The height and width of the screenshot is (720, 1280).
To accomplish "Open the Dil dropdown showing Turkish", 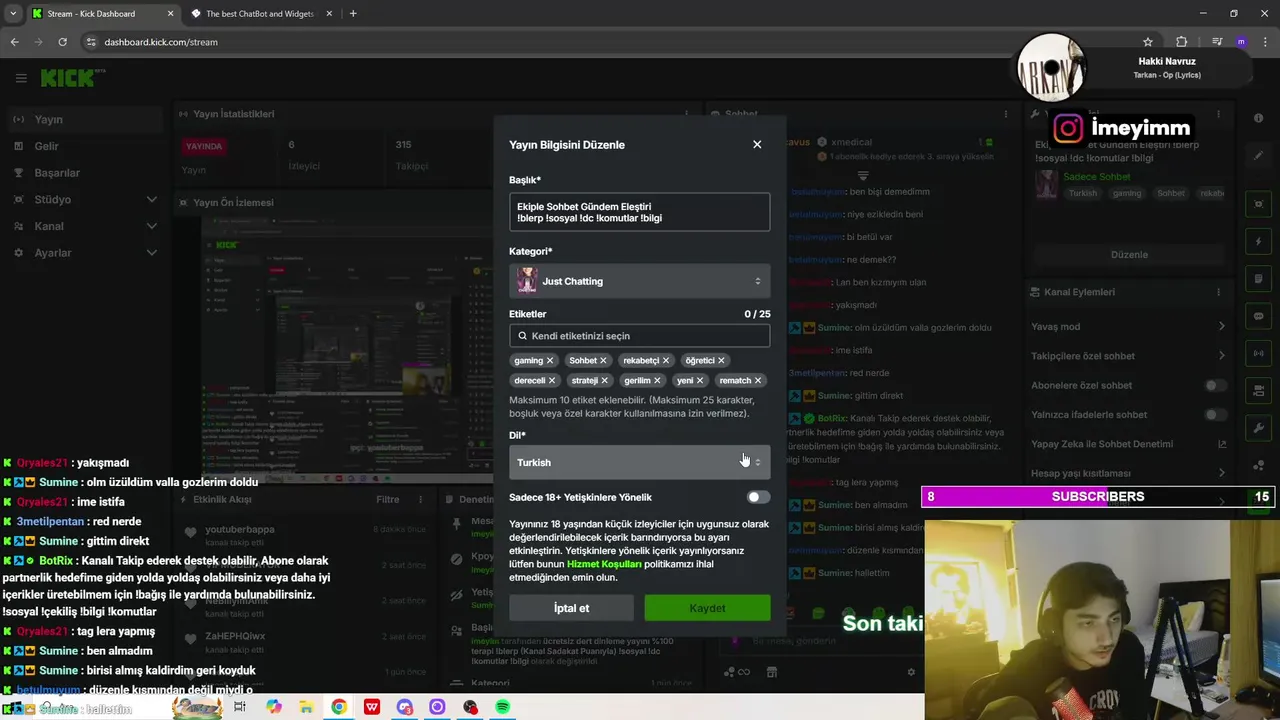I will pyautogui.click(x=640, y=462).
